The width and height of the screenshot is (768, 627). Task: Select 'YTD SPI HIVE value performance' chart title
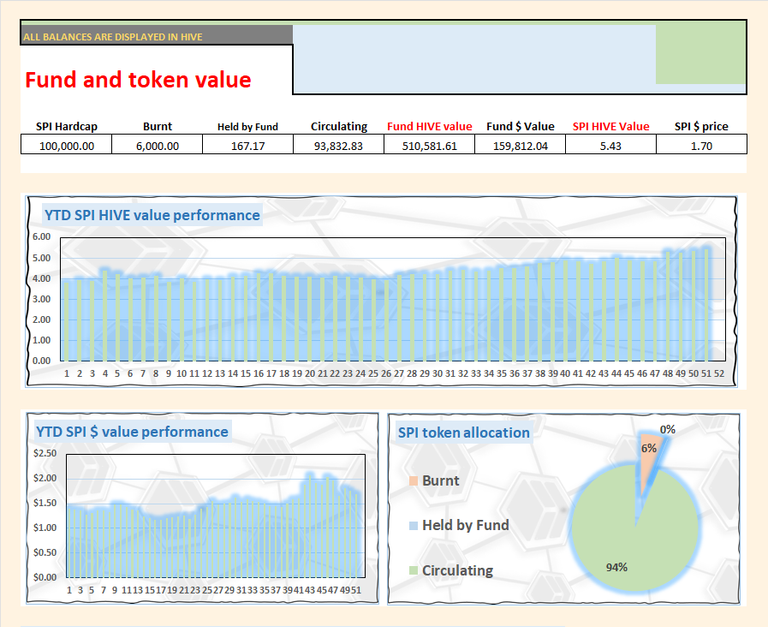coord(152,215)
